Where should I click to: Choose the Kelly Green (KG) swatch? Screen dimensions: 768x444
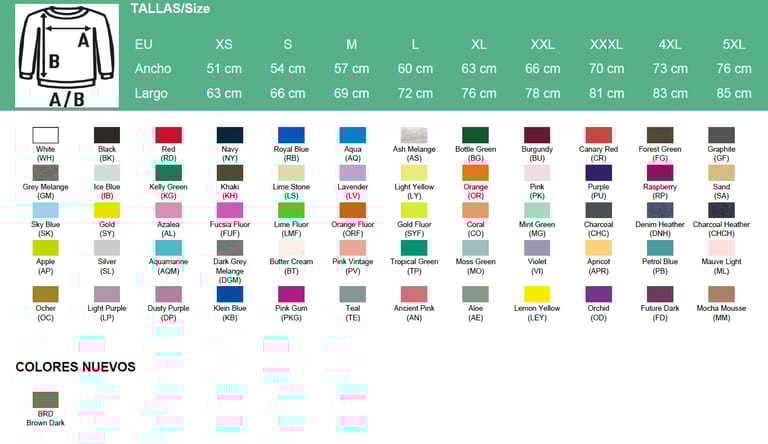pos(168,172)
